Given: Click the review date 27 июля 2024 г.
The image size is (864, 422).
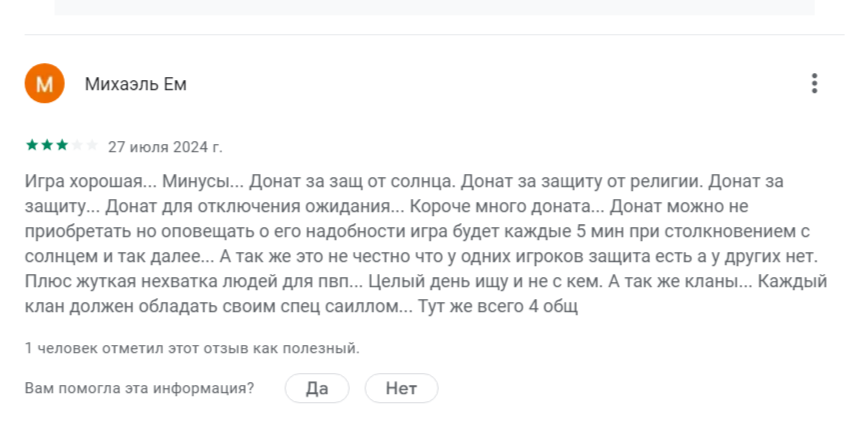Looking at the screenshot, I should click(165, 147).
